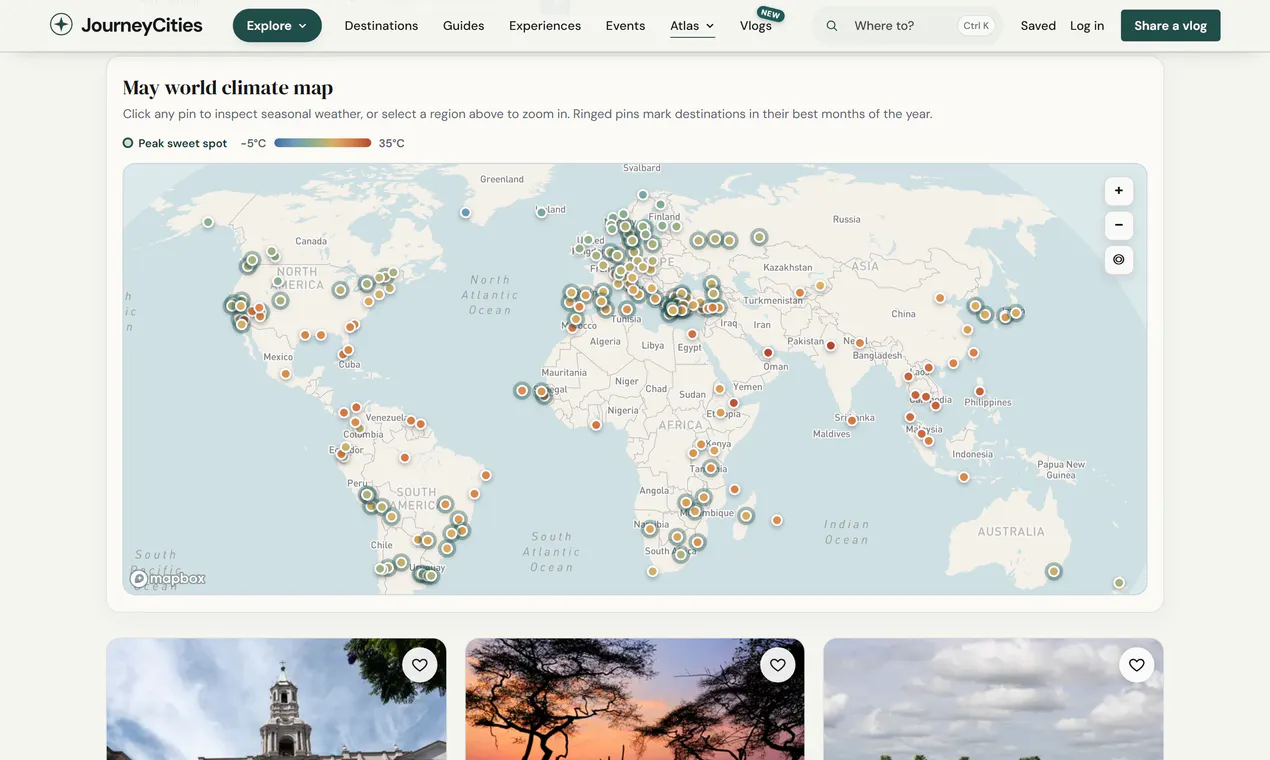Open the Experiences page
Viewport: 1270px width, 760px height.
pyautogui.click(x=545, y=26)
